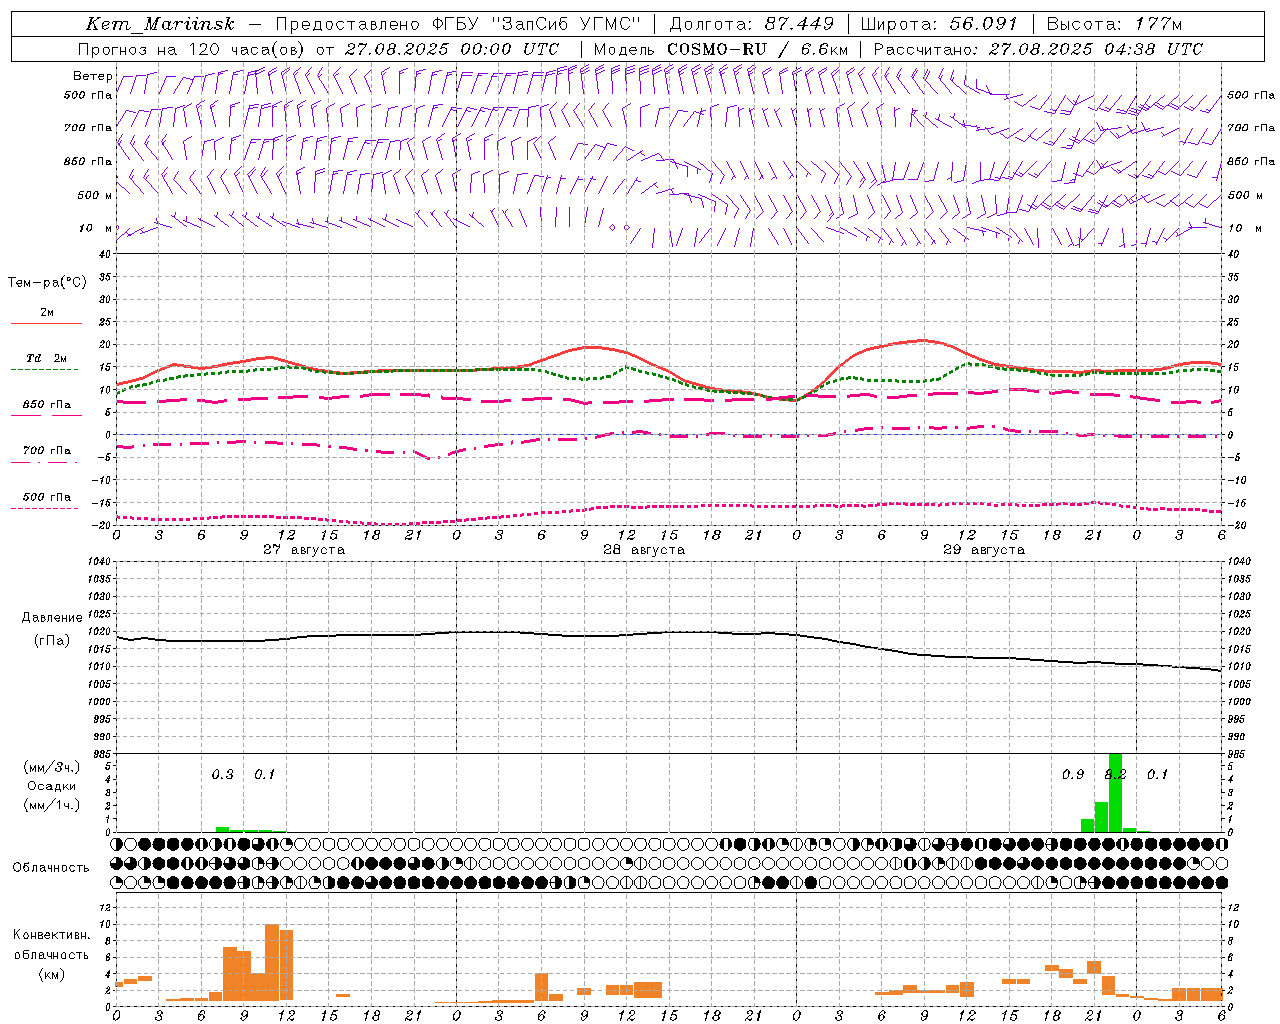This screenshot has height=1024, width=1280.
Task: Click the latitude value "Широта: 56.091"
Action: (939, 24)
